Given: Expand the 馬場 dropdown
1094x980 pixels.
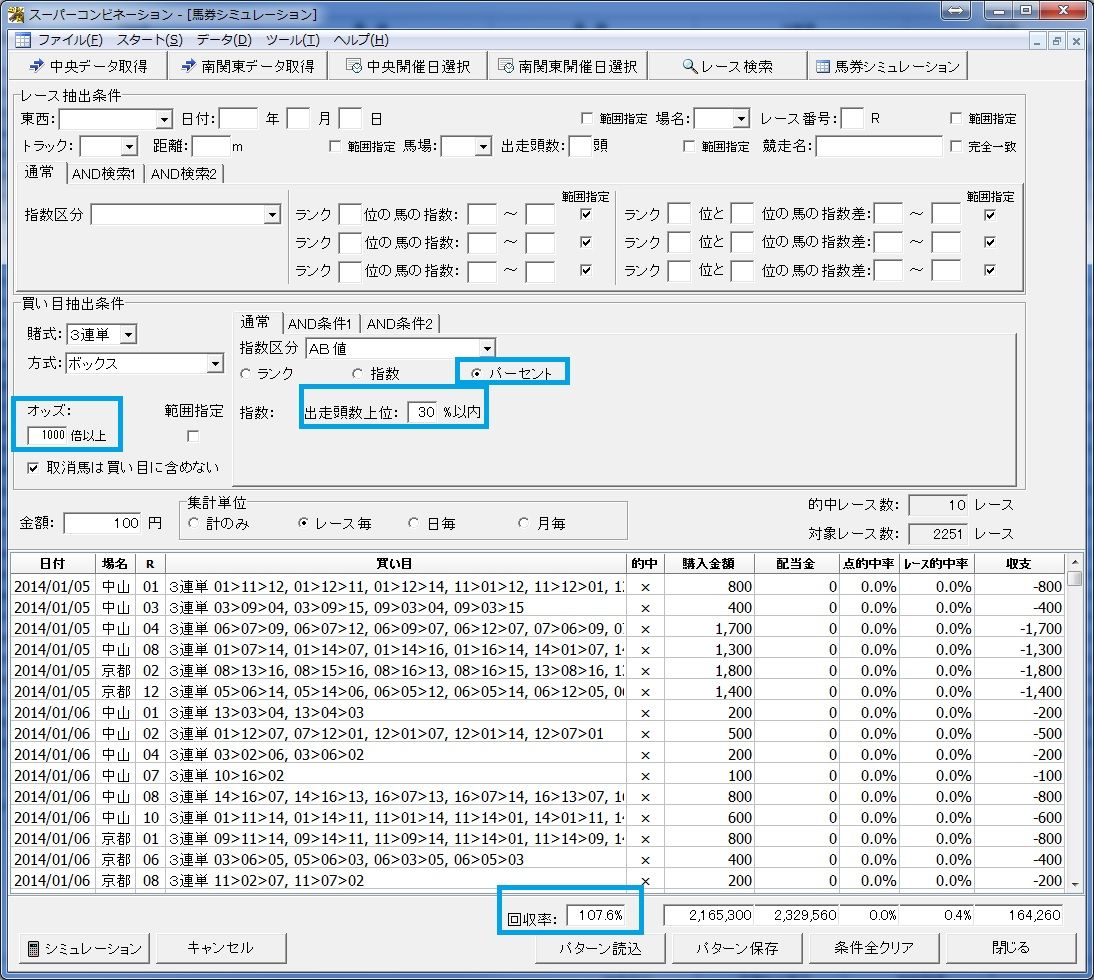Looking at the screenshot, I should pos(483,146).
